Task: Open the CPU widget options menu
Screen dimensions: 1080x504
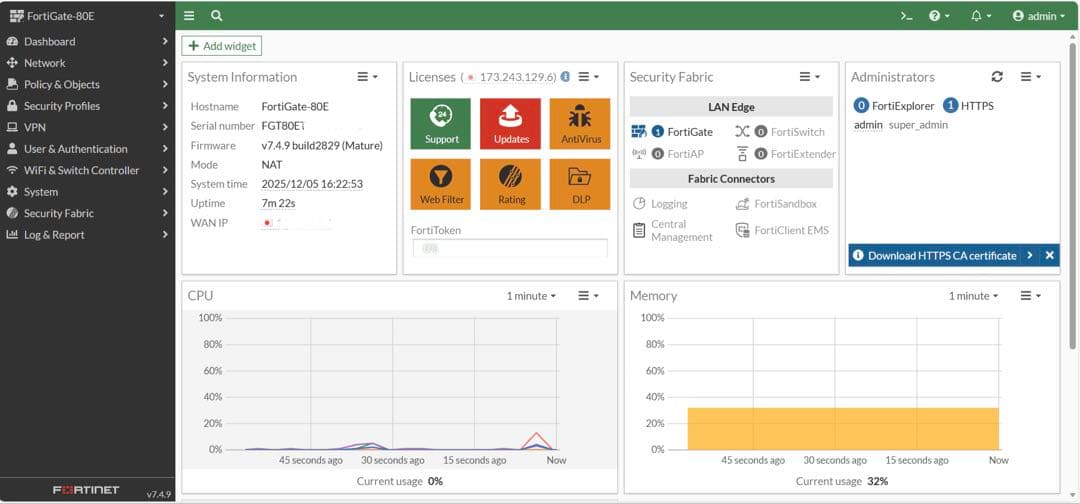Action: click(589, 296)
